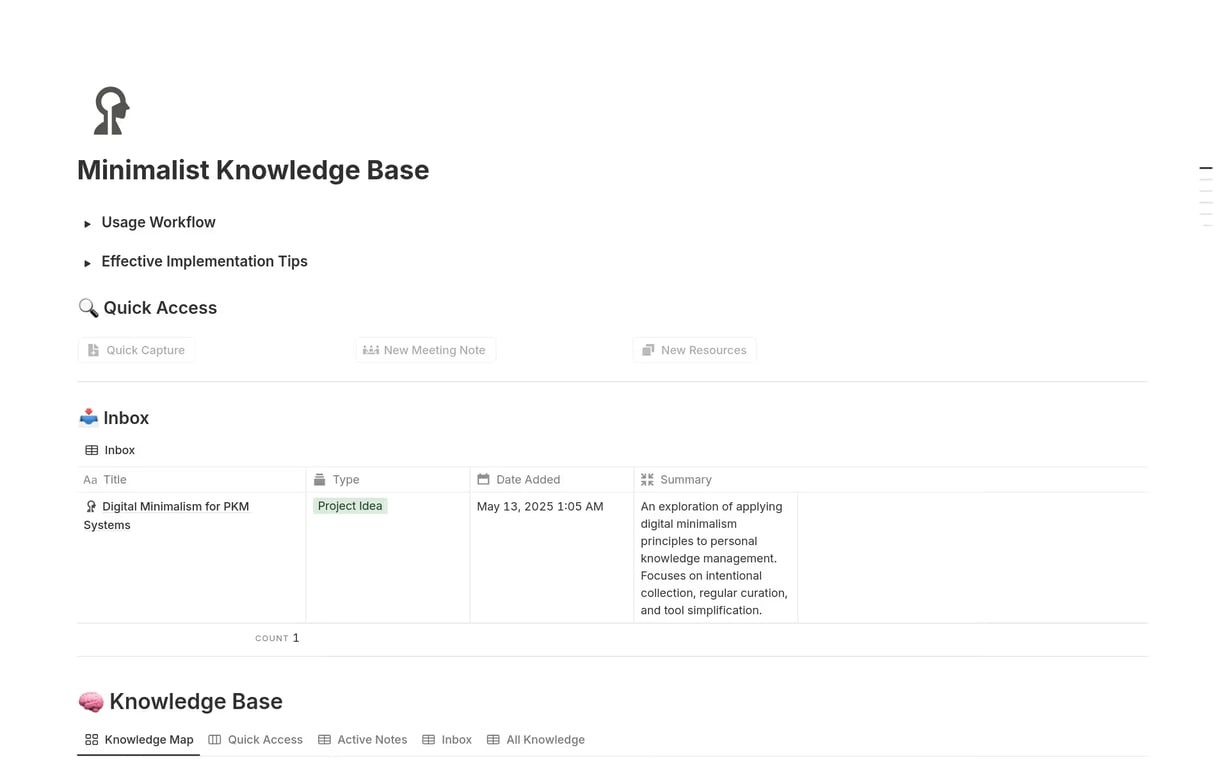This screenshot has height=768, width=1229.
Task: Switch to the Knowledge Map tab
Action: pyautogui.click(x=139, y=740)
